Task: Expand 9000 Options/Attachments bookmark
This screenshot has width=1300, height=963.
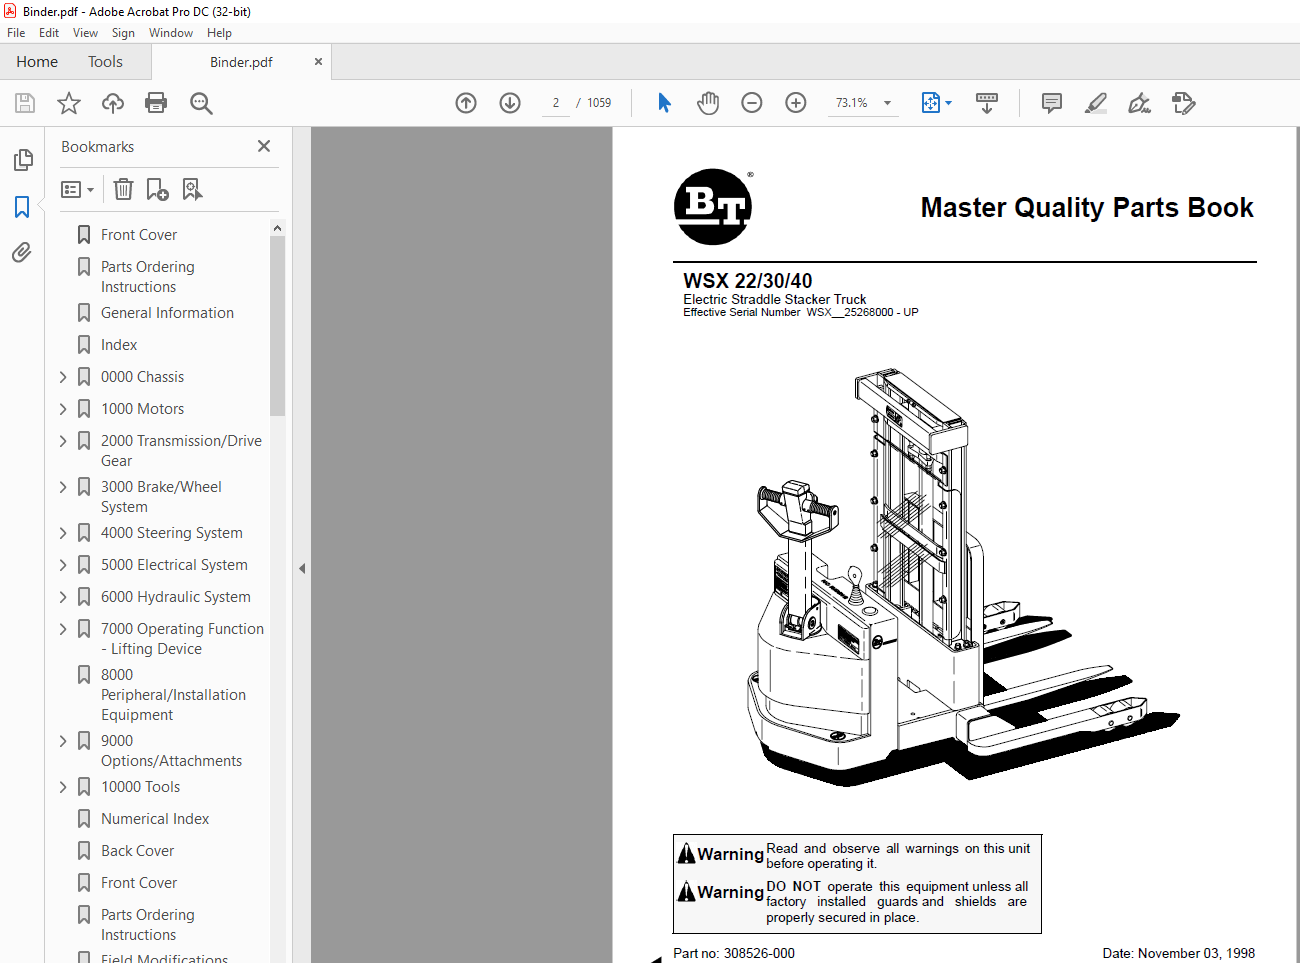Action: (63, 741)
